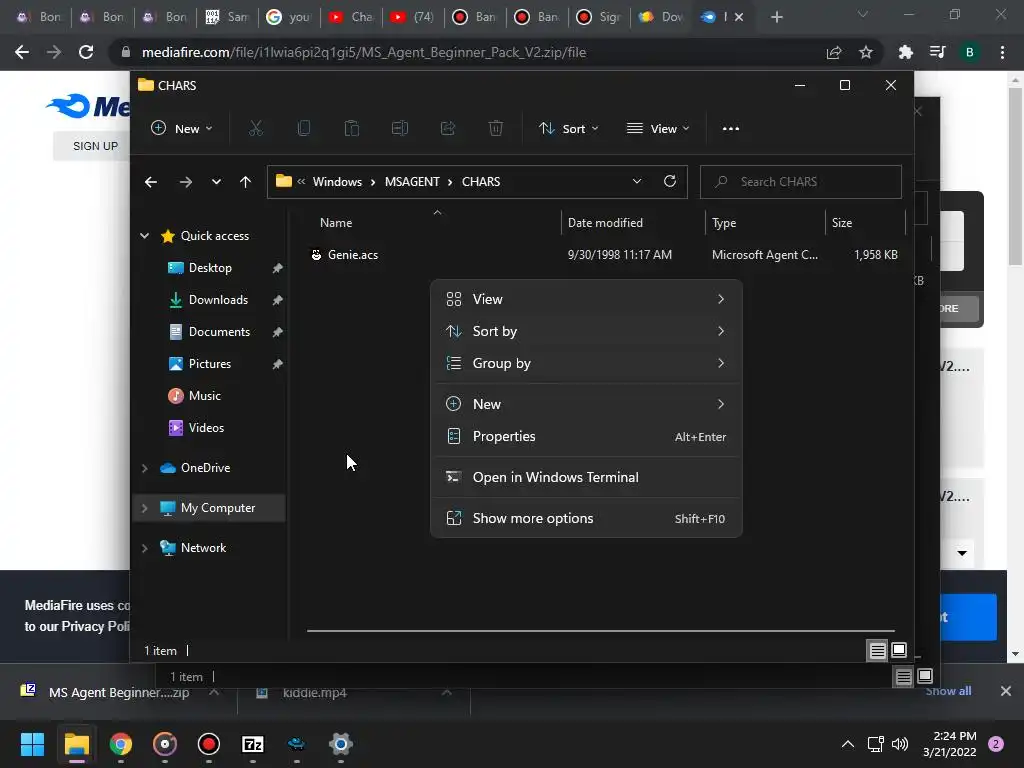Click the Chrome share page icon

point(834,52)
